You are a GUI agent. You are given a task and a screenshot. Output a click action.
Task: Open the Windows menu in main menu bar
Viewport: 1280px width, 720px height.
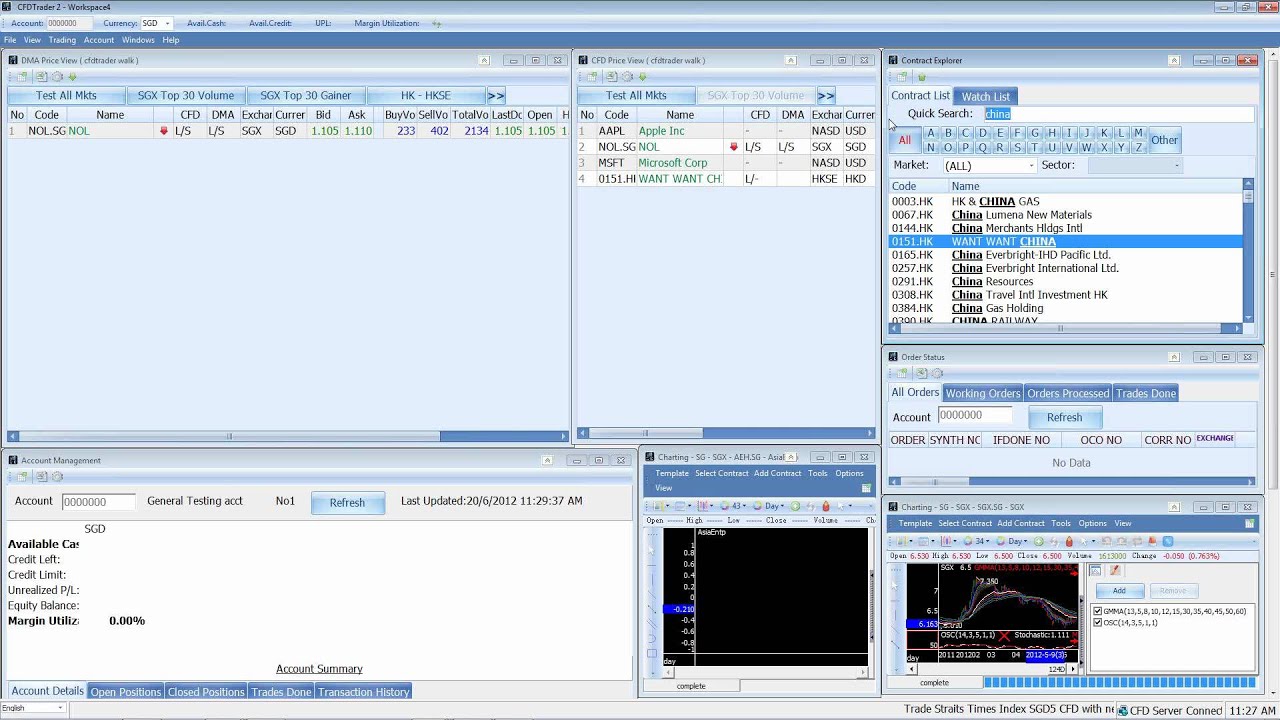138,40
